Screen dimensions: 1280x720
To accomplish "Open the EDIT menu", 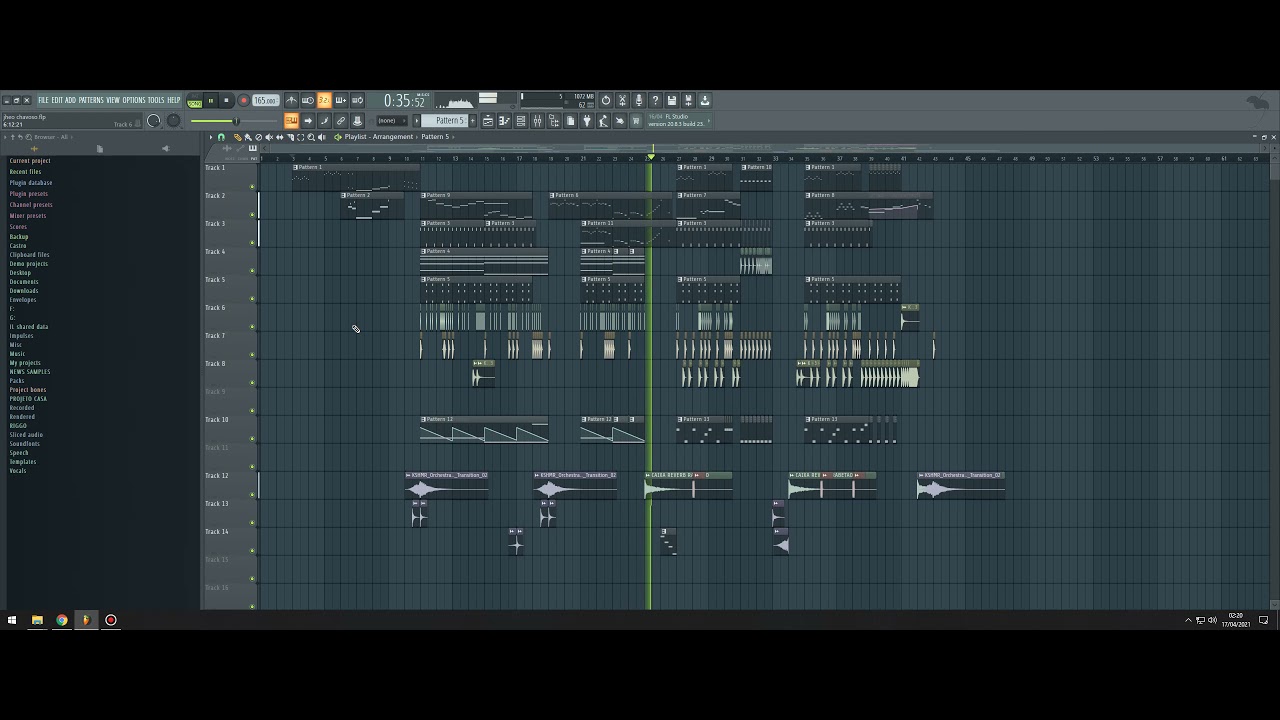I will pos(57,100).
